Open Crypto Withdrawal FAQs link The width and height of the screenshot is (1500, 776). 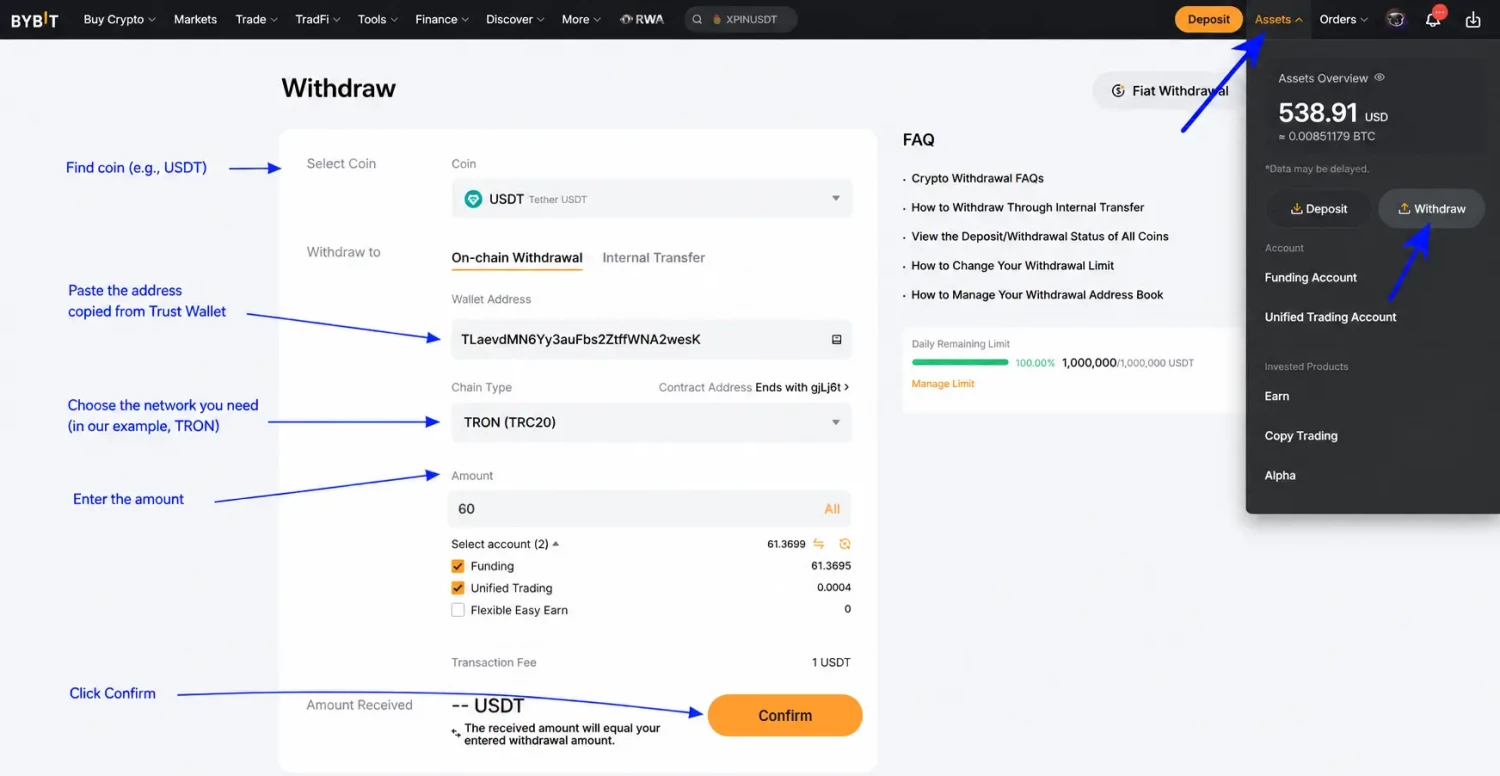(977, 179)
